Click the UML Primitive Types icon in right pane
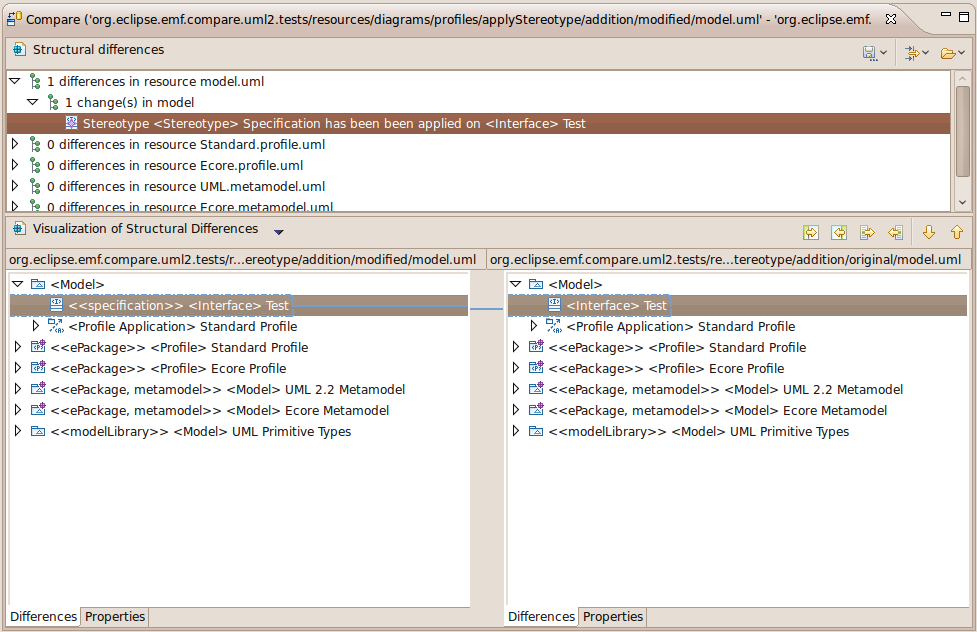 [536, 431]
